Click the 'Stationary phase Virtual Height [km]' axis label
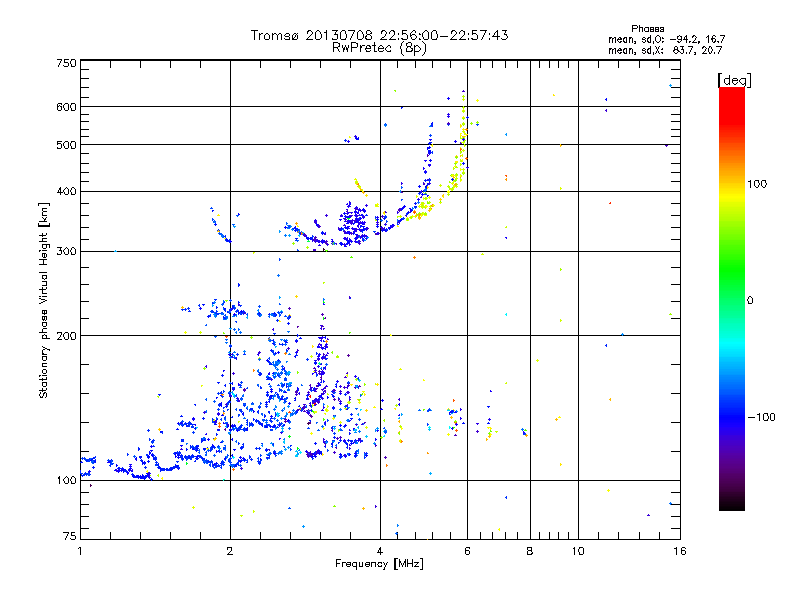Screen dimensions: 800x600 43,301
